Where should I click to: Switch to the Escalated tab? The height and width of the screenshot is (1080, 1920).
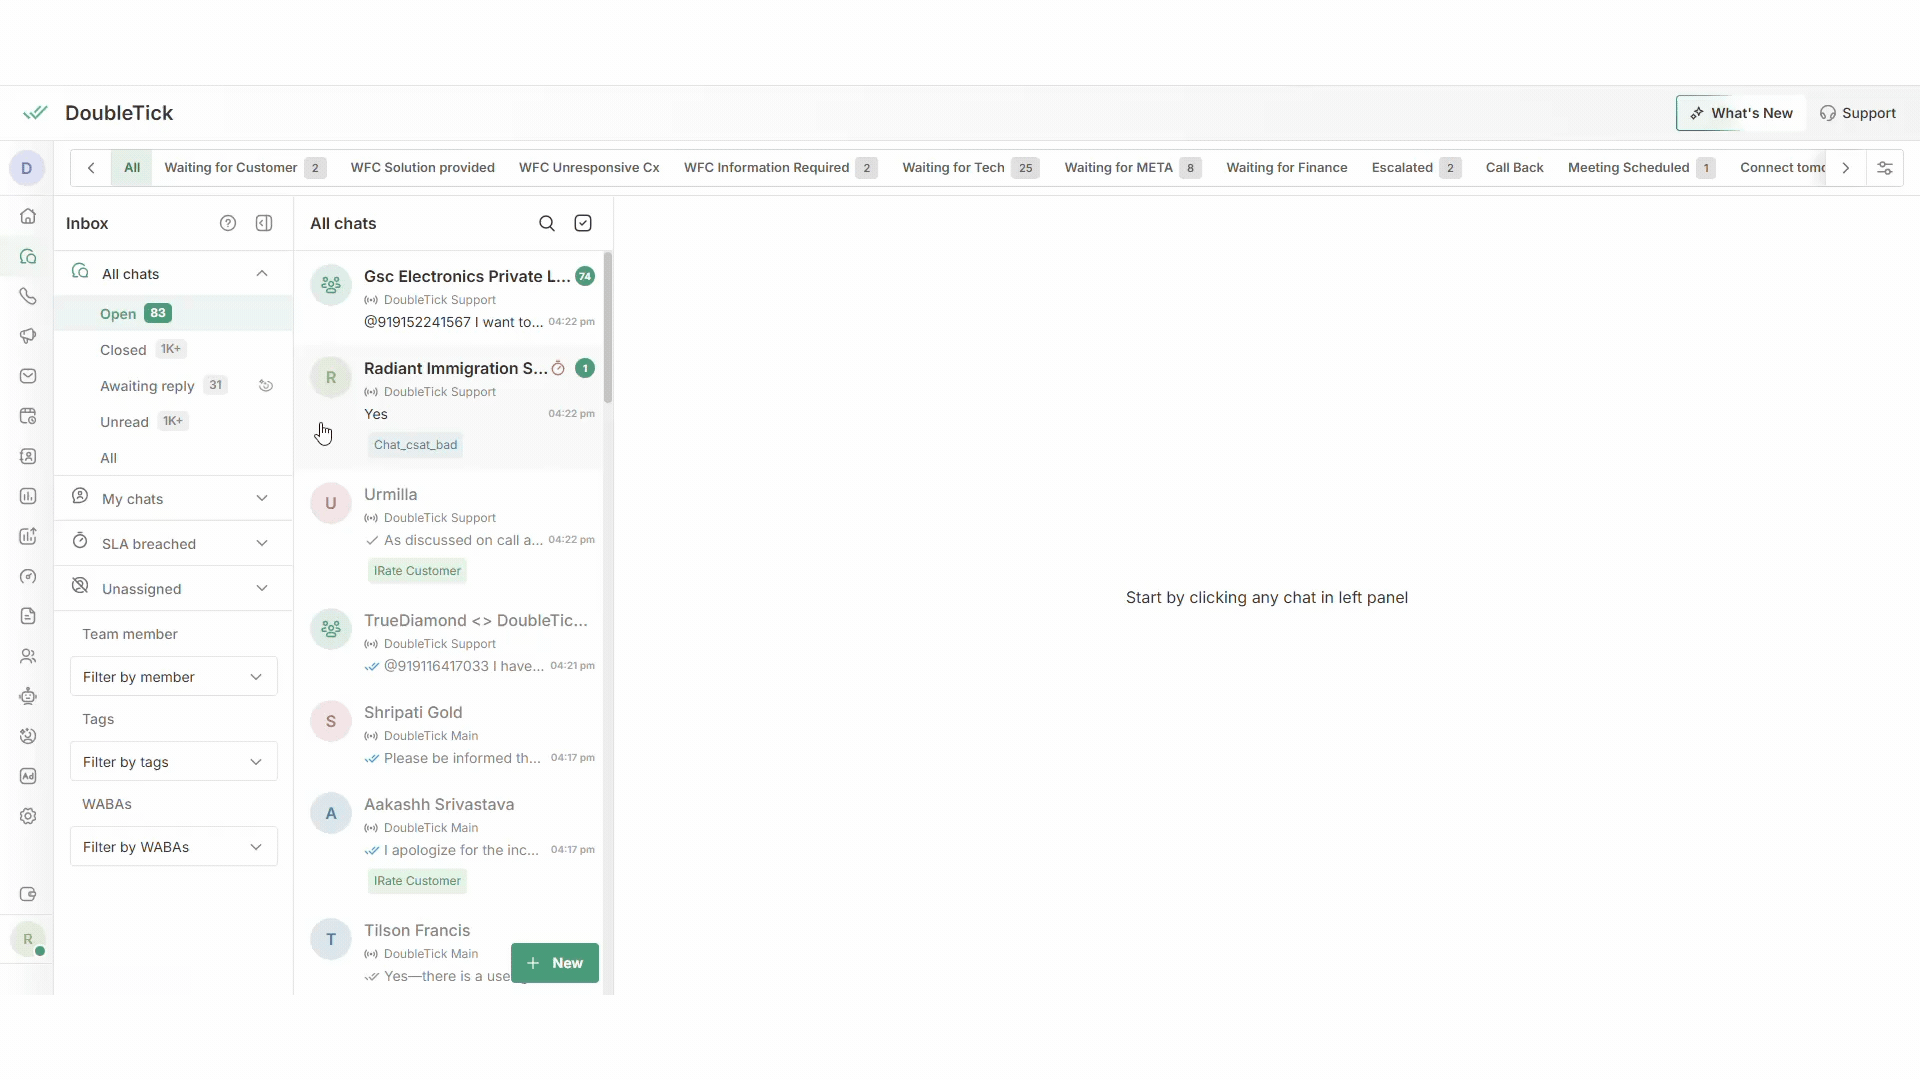click(x=1402, y=168)
